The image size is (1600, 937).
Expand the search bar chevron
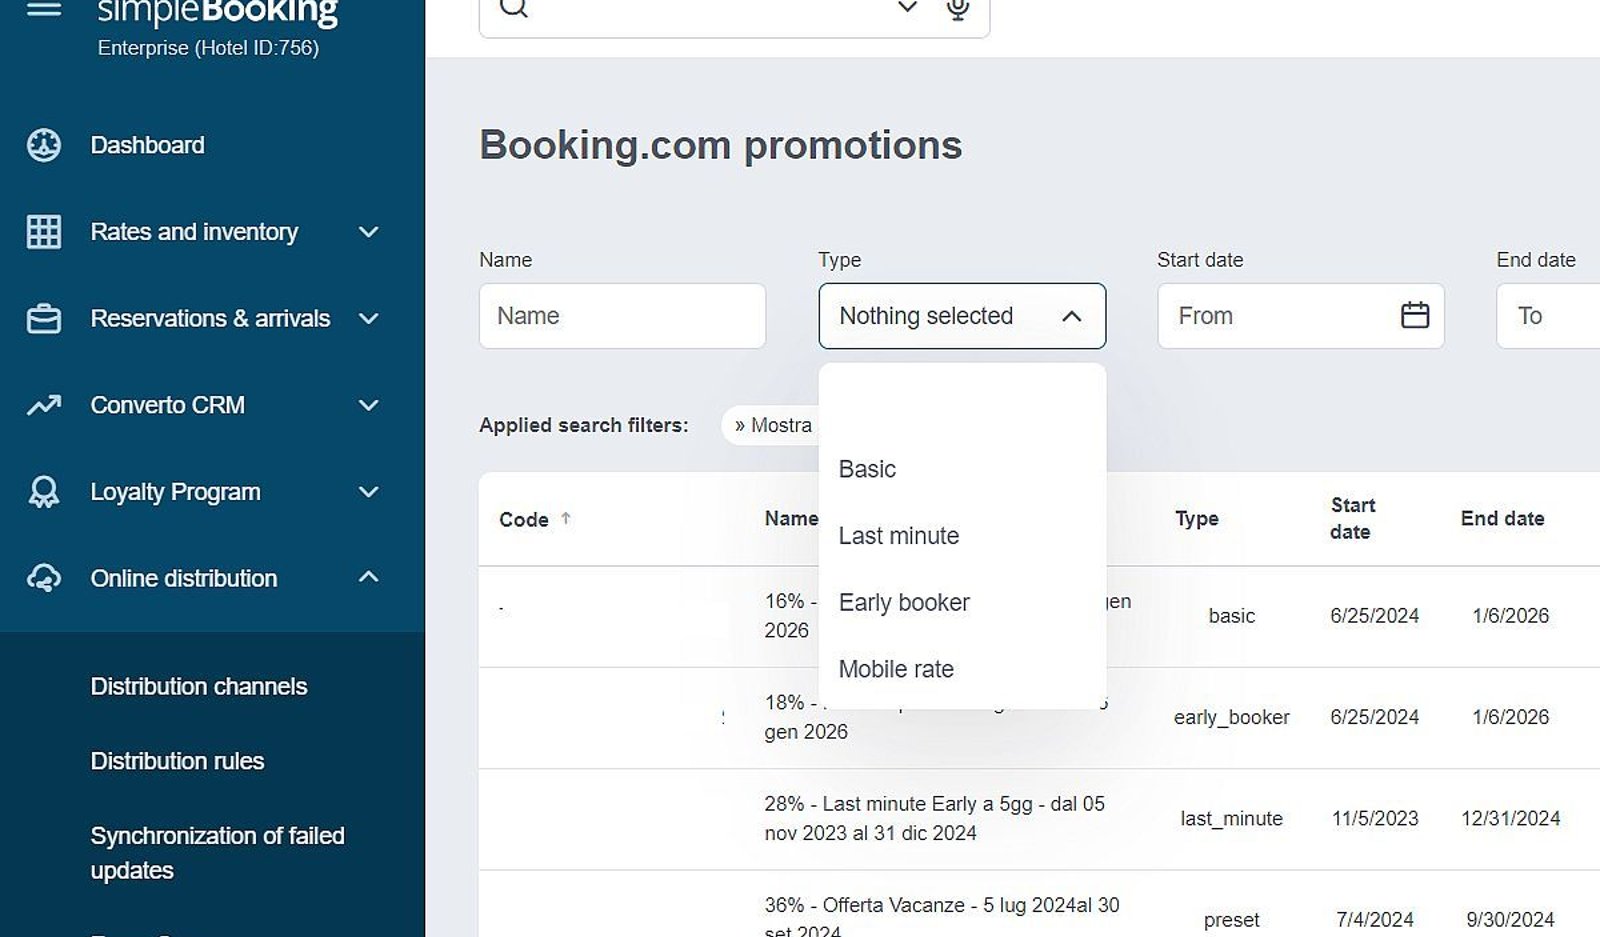pos(907,8)
